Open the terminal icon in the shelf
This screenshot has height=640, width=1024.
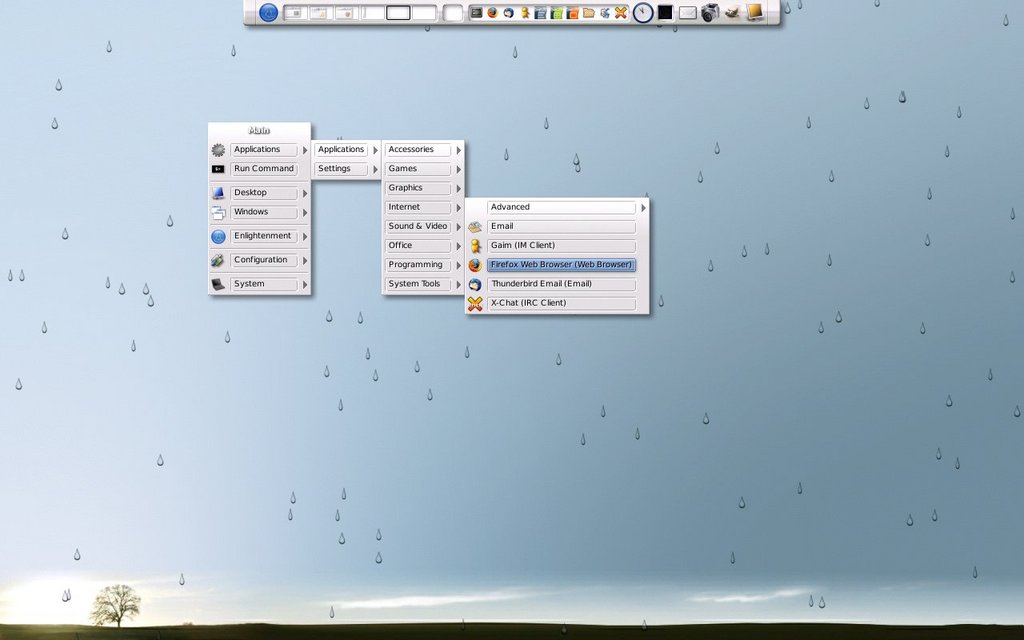pyautogui.click(x=477, y=13)
